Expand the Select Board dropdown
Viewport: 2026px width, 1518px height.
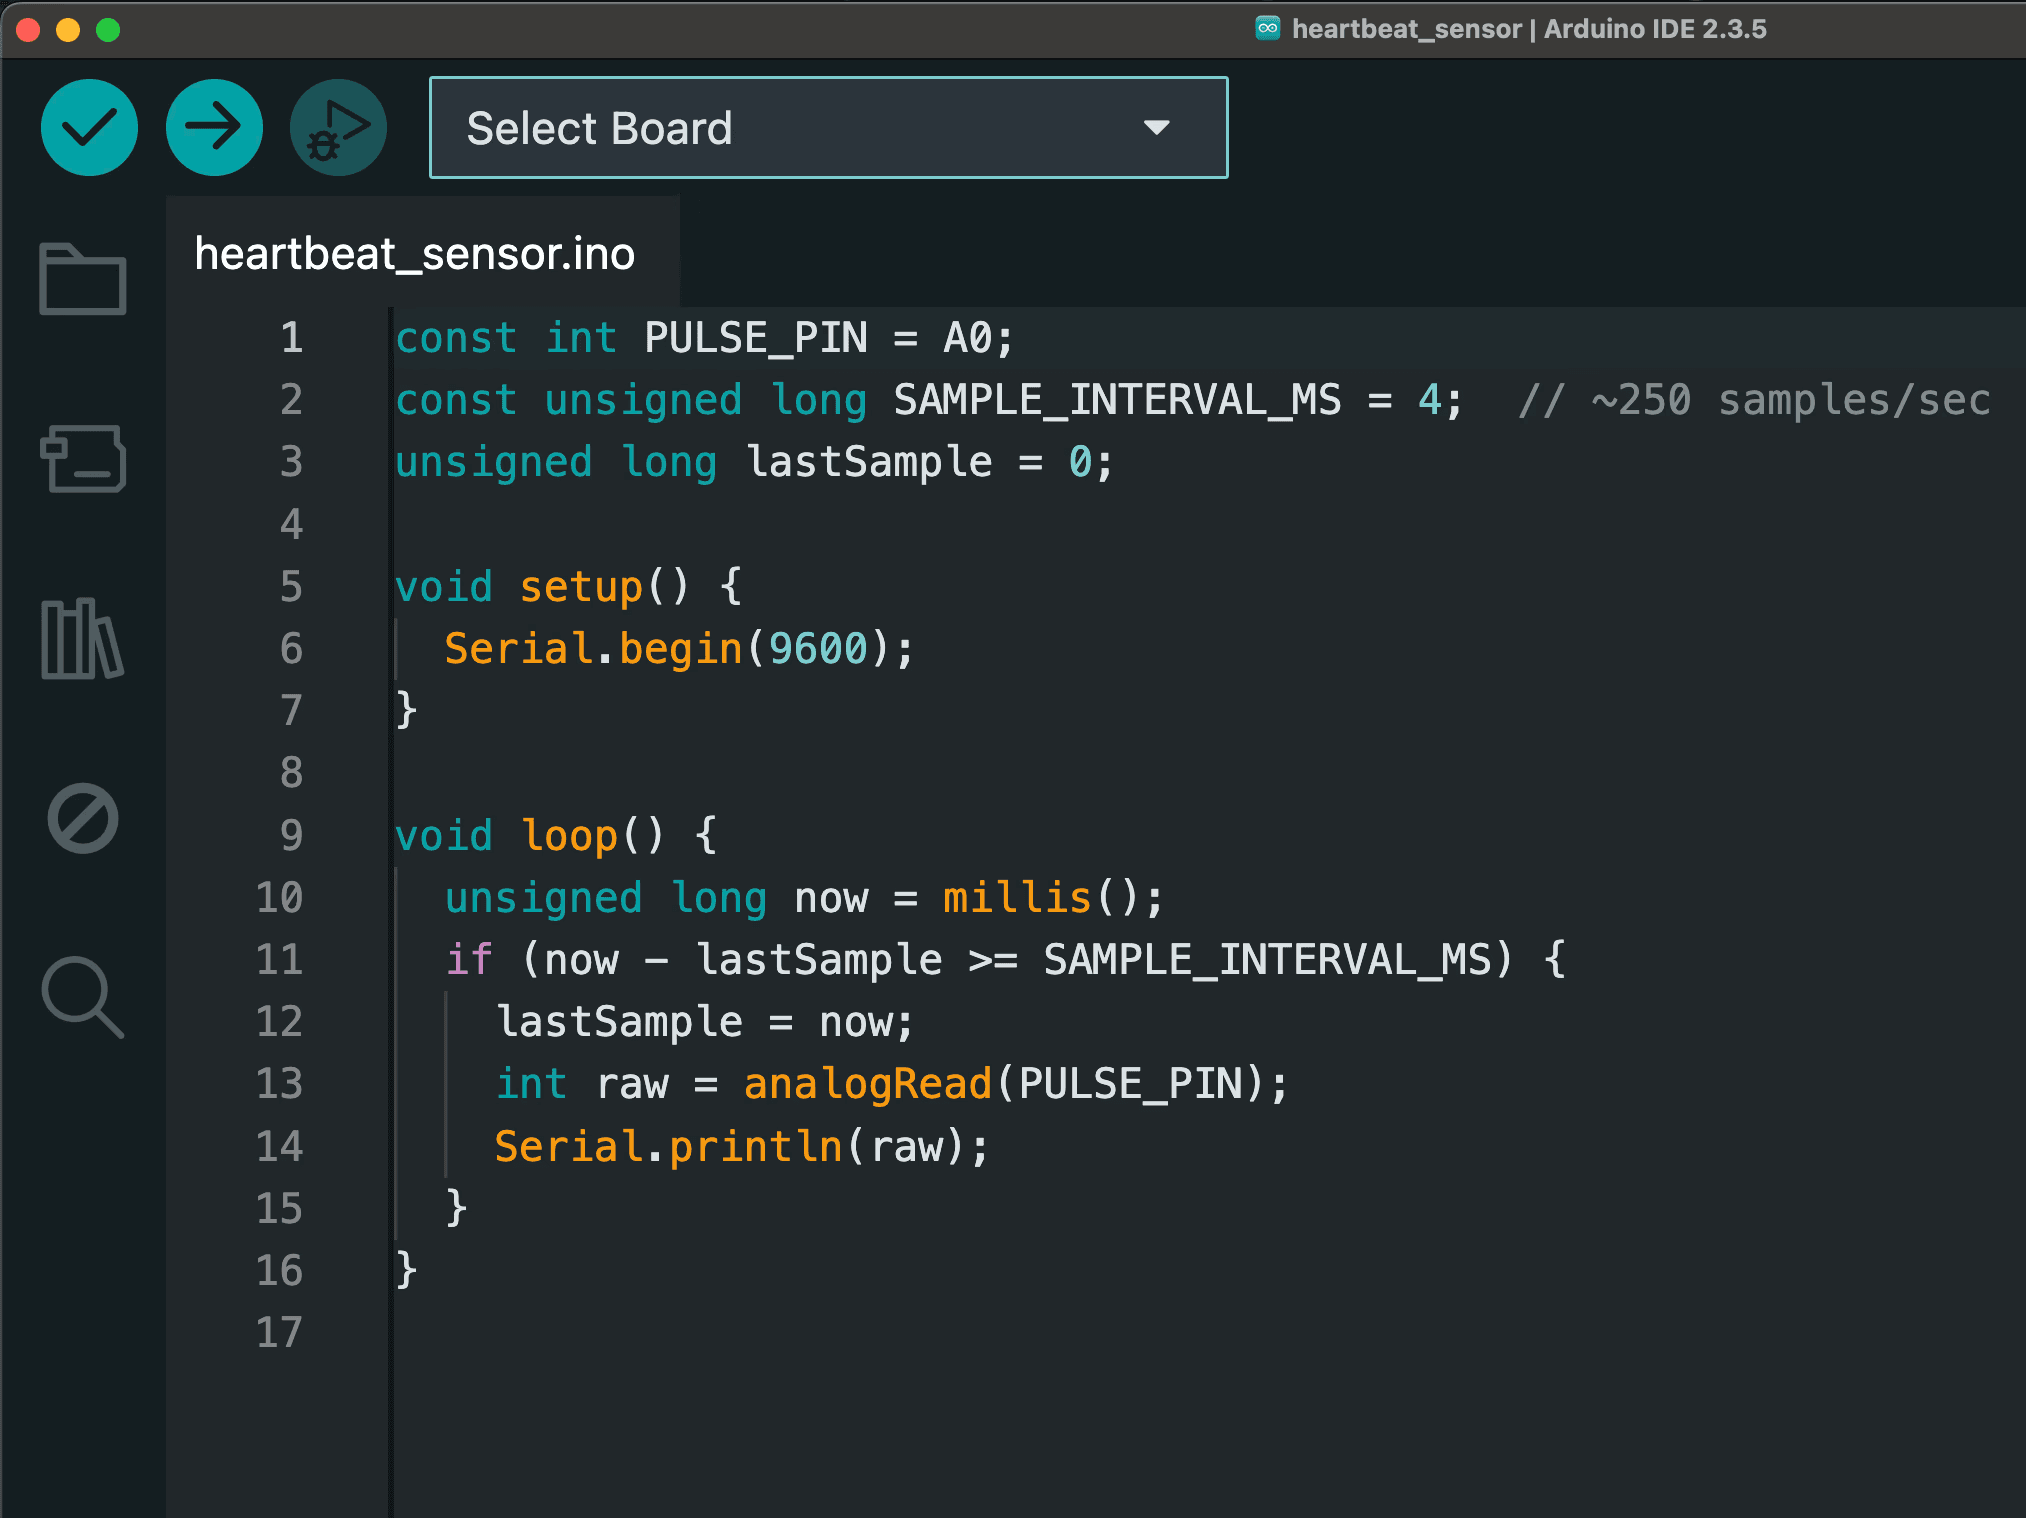[828, 128]
